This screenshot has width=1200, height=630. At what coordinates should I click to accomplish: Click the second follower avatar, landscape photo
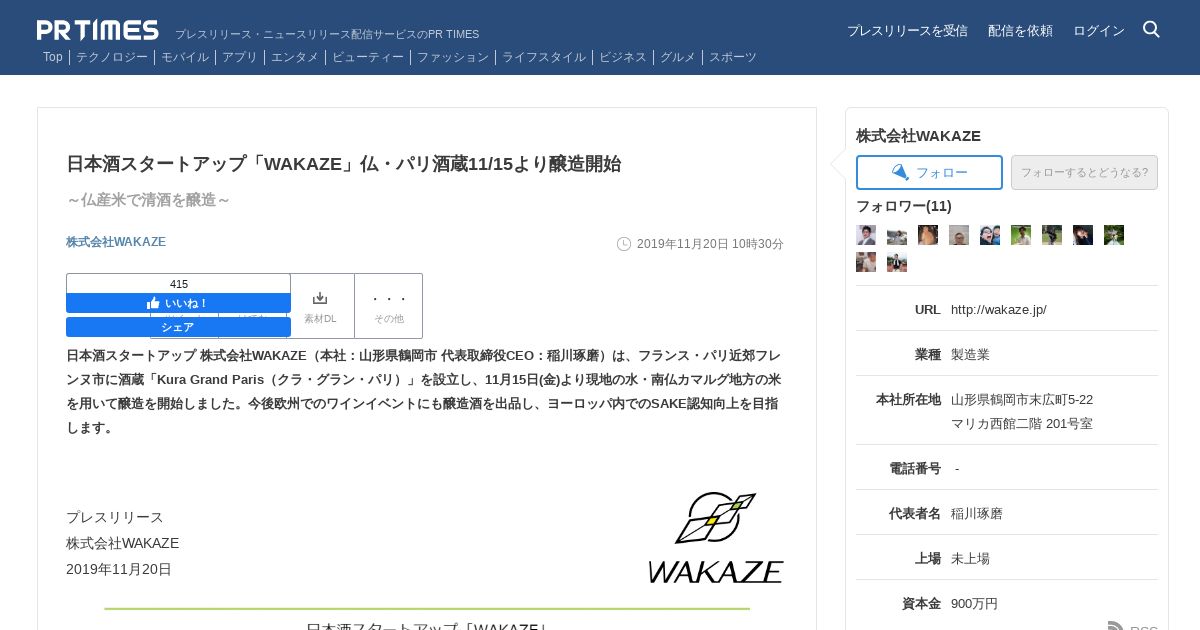897,235
